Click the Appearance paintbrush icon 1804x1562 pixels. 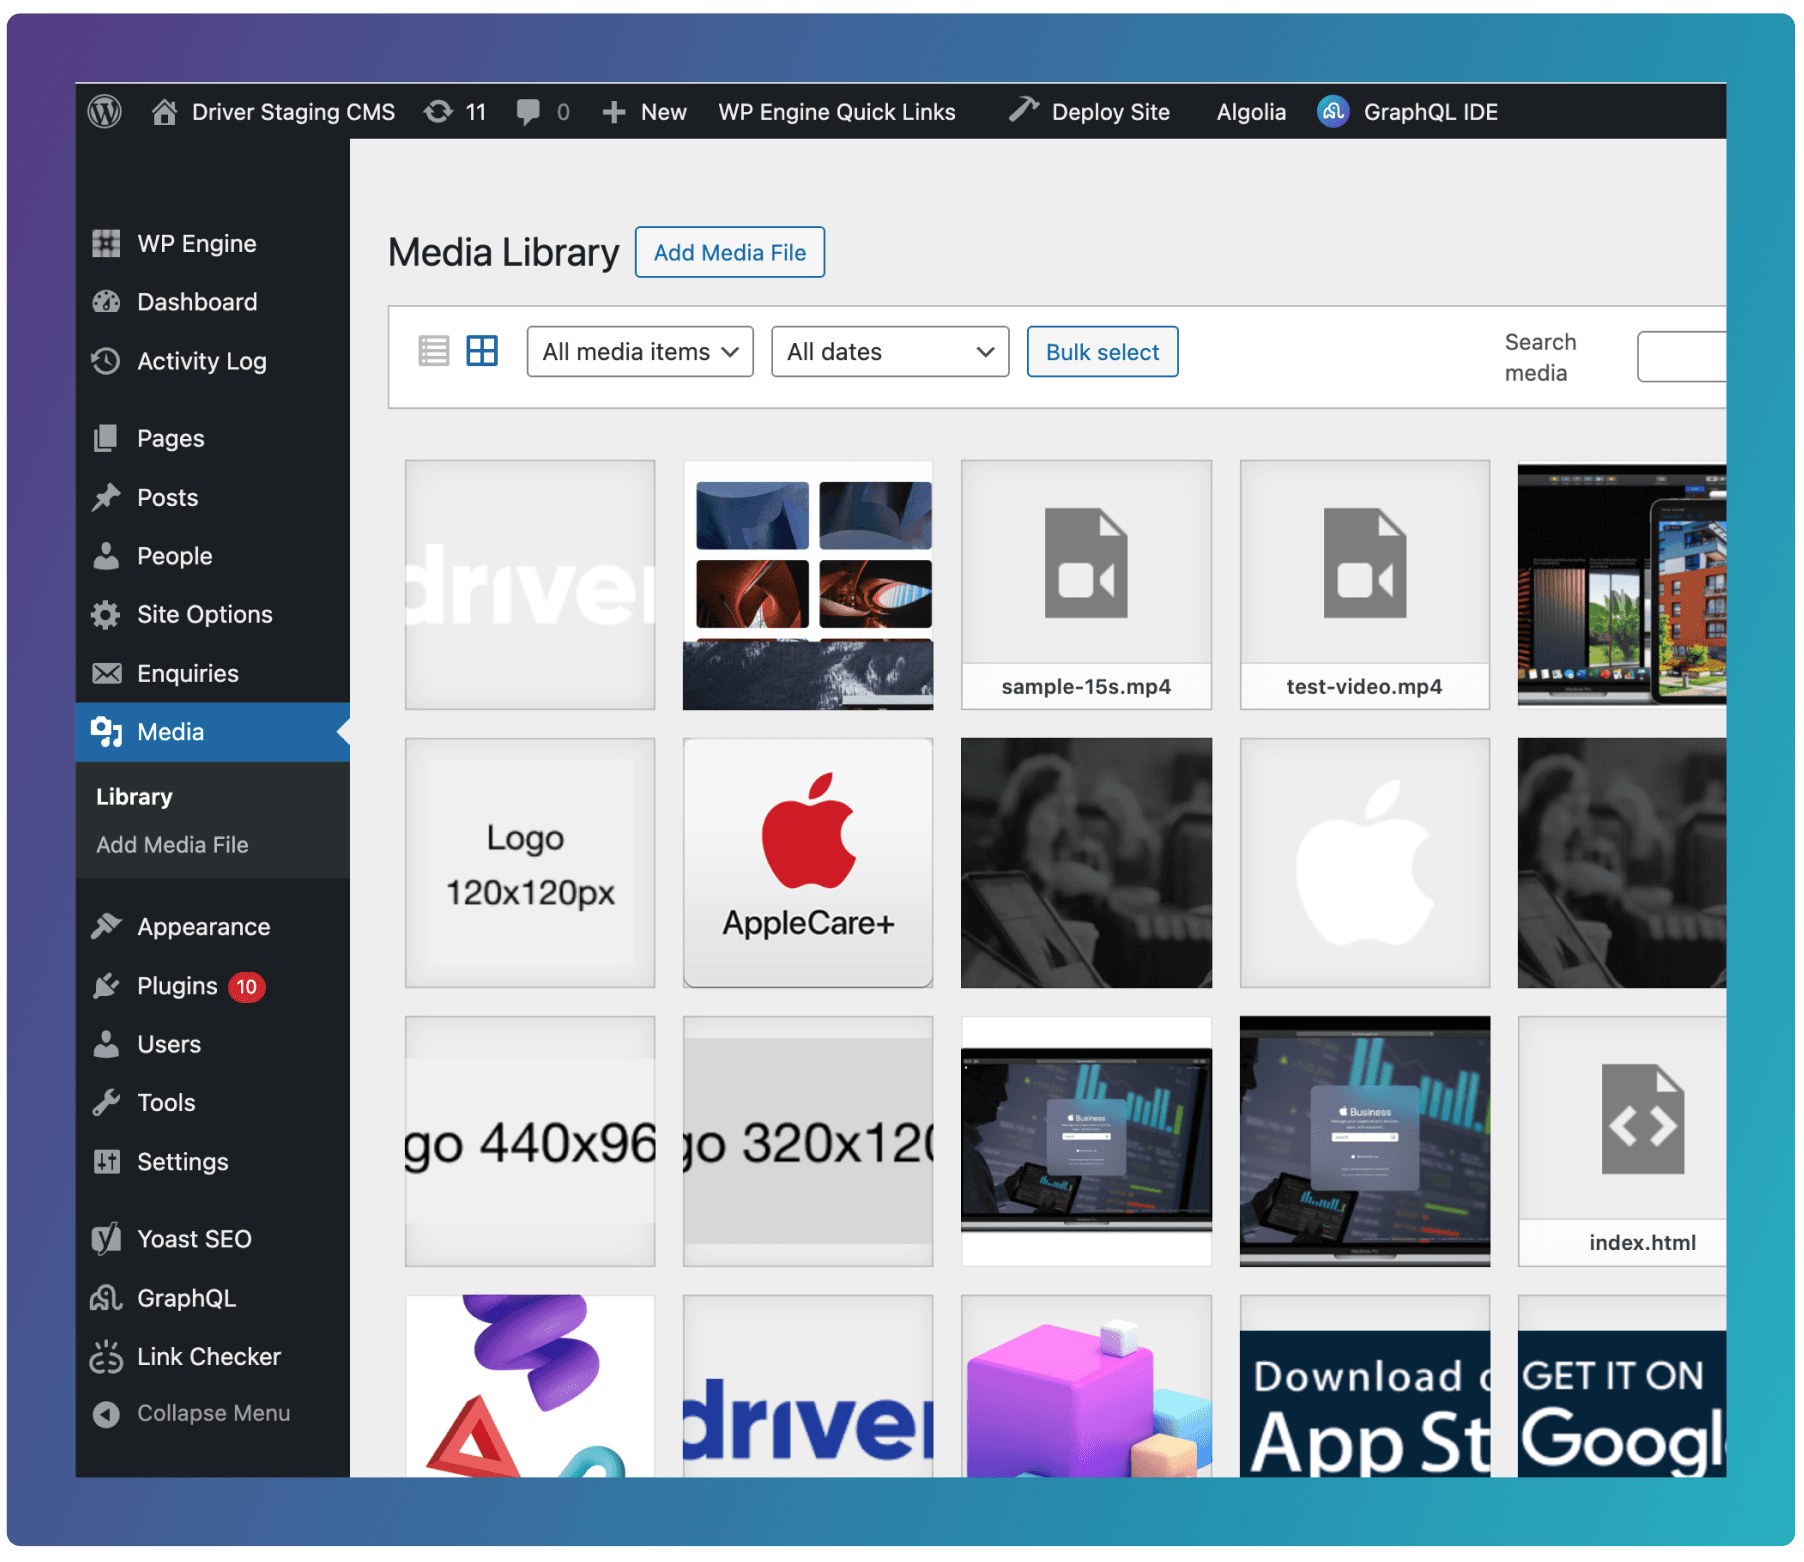point(106,927)
